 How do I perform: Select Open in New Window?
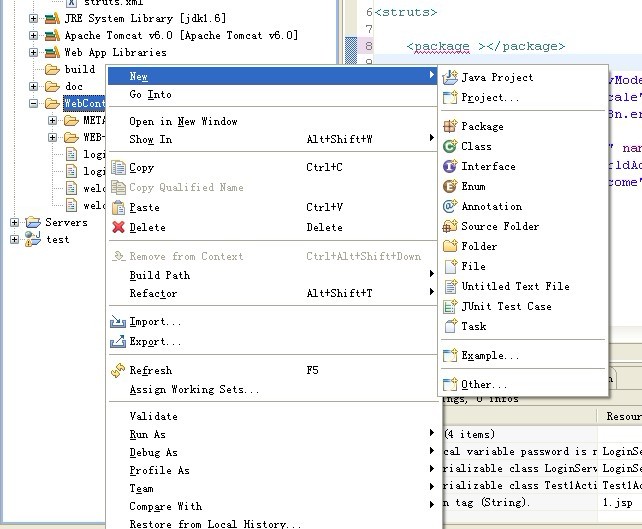[272, 122]
